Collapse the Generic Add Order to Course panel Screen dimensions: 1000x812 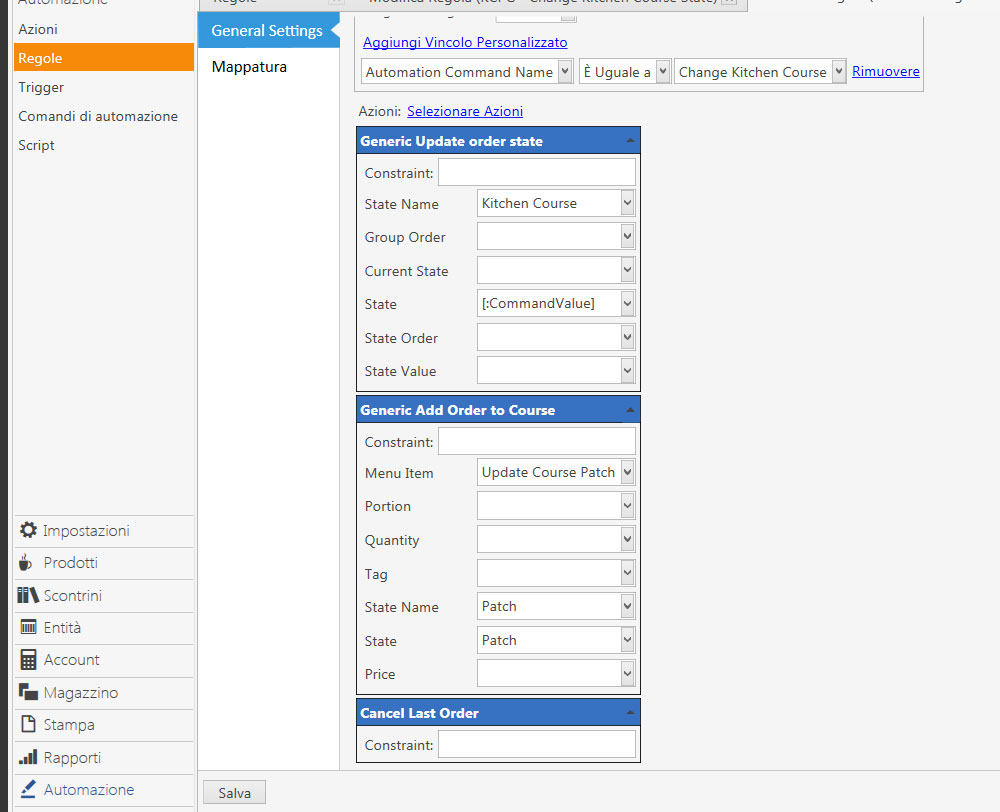[629, 409]
